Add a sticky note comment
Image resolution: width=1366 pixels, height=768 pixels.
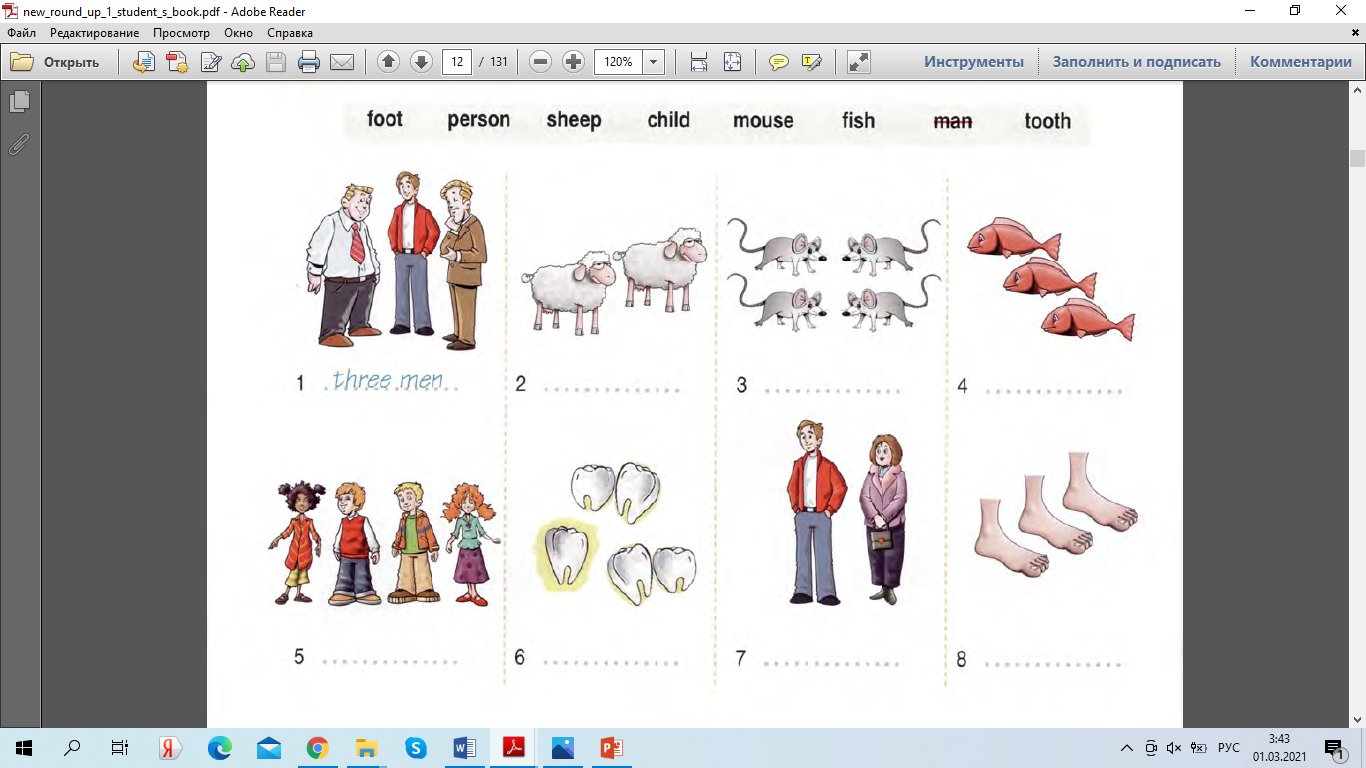[x=778, y=62]
